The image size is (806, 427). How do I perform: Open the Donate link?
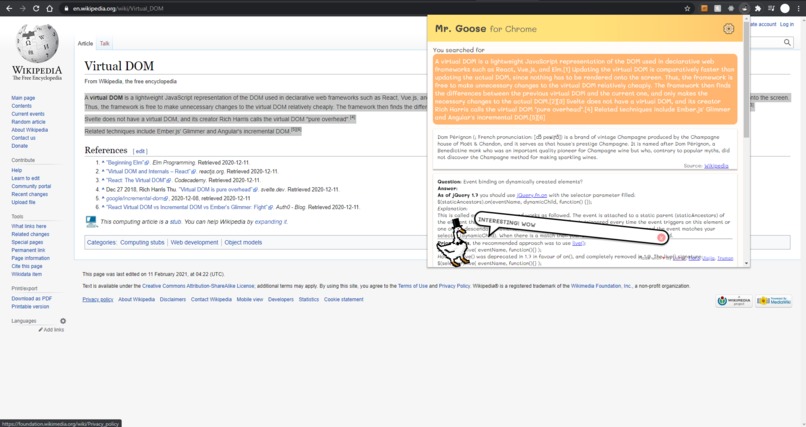click(x=20, y=145)
